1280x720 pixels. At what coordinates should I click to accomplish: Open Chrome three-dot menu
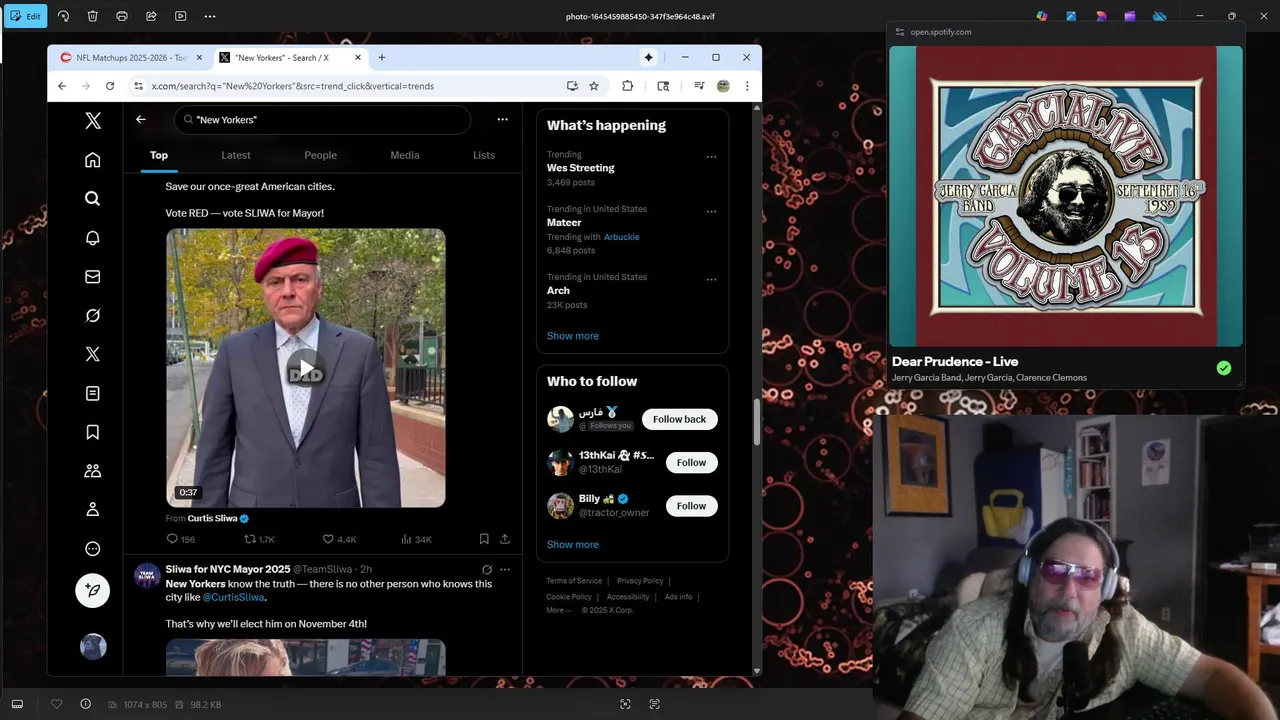747,86
